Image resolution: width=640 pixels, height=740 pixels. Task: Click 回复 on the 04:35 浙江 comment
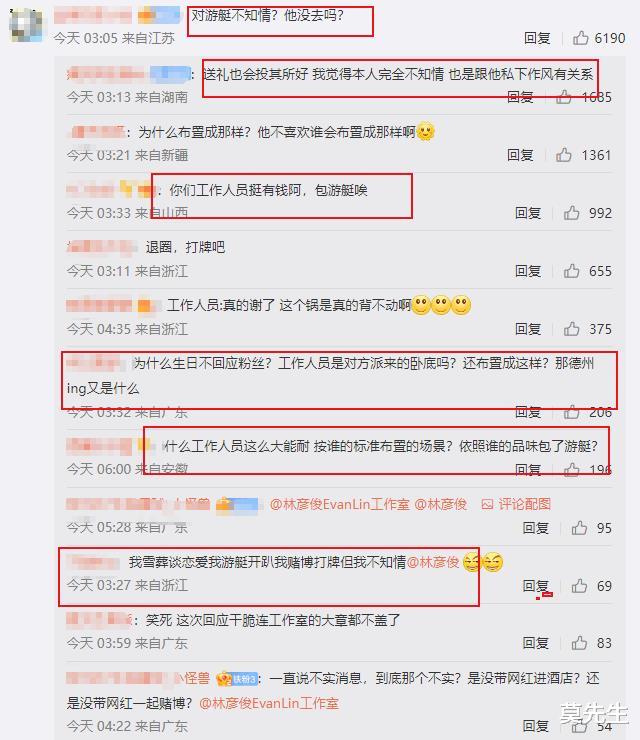click(528, 329)
